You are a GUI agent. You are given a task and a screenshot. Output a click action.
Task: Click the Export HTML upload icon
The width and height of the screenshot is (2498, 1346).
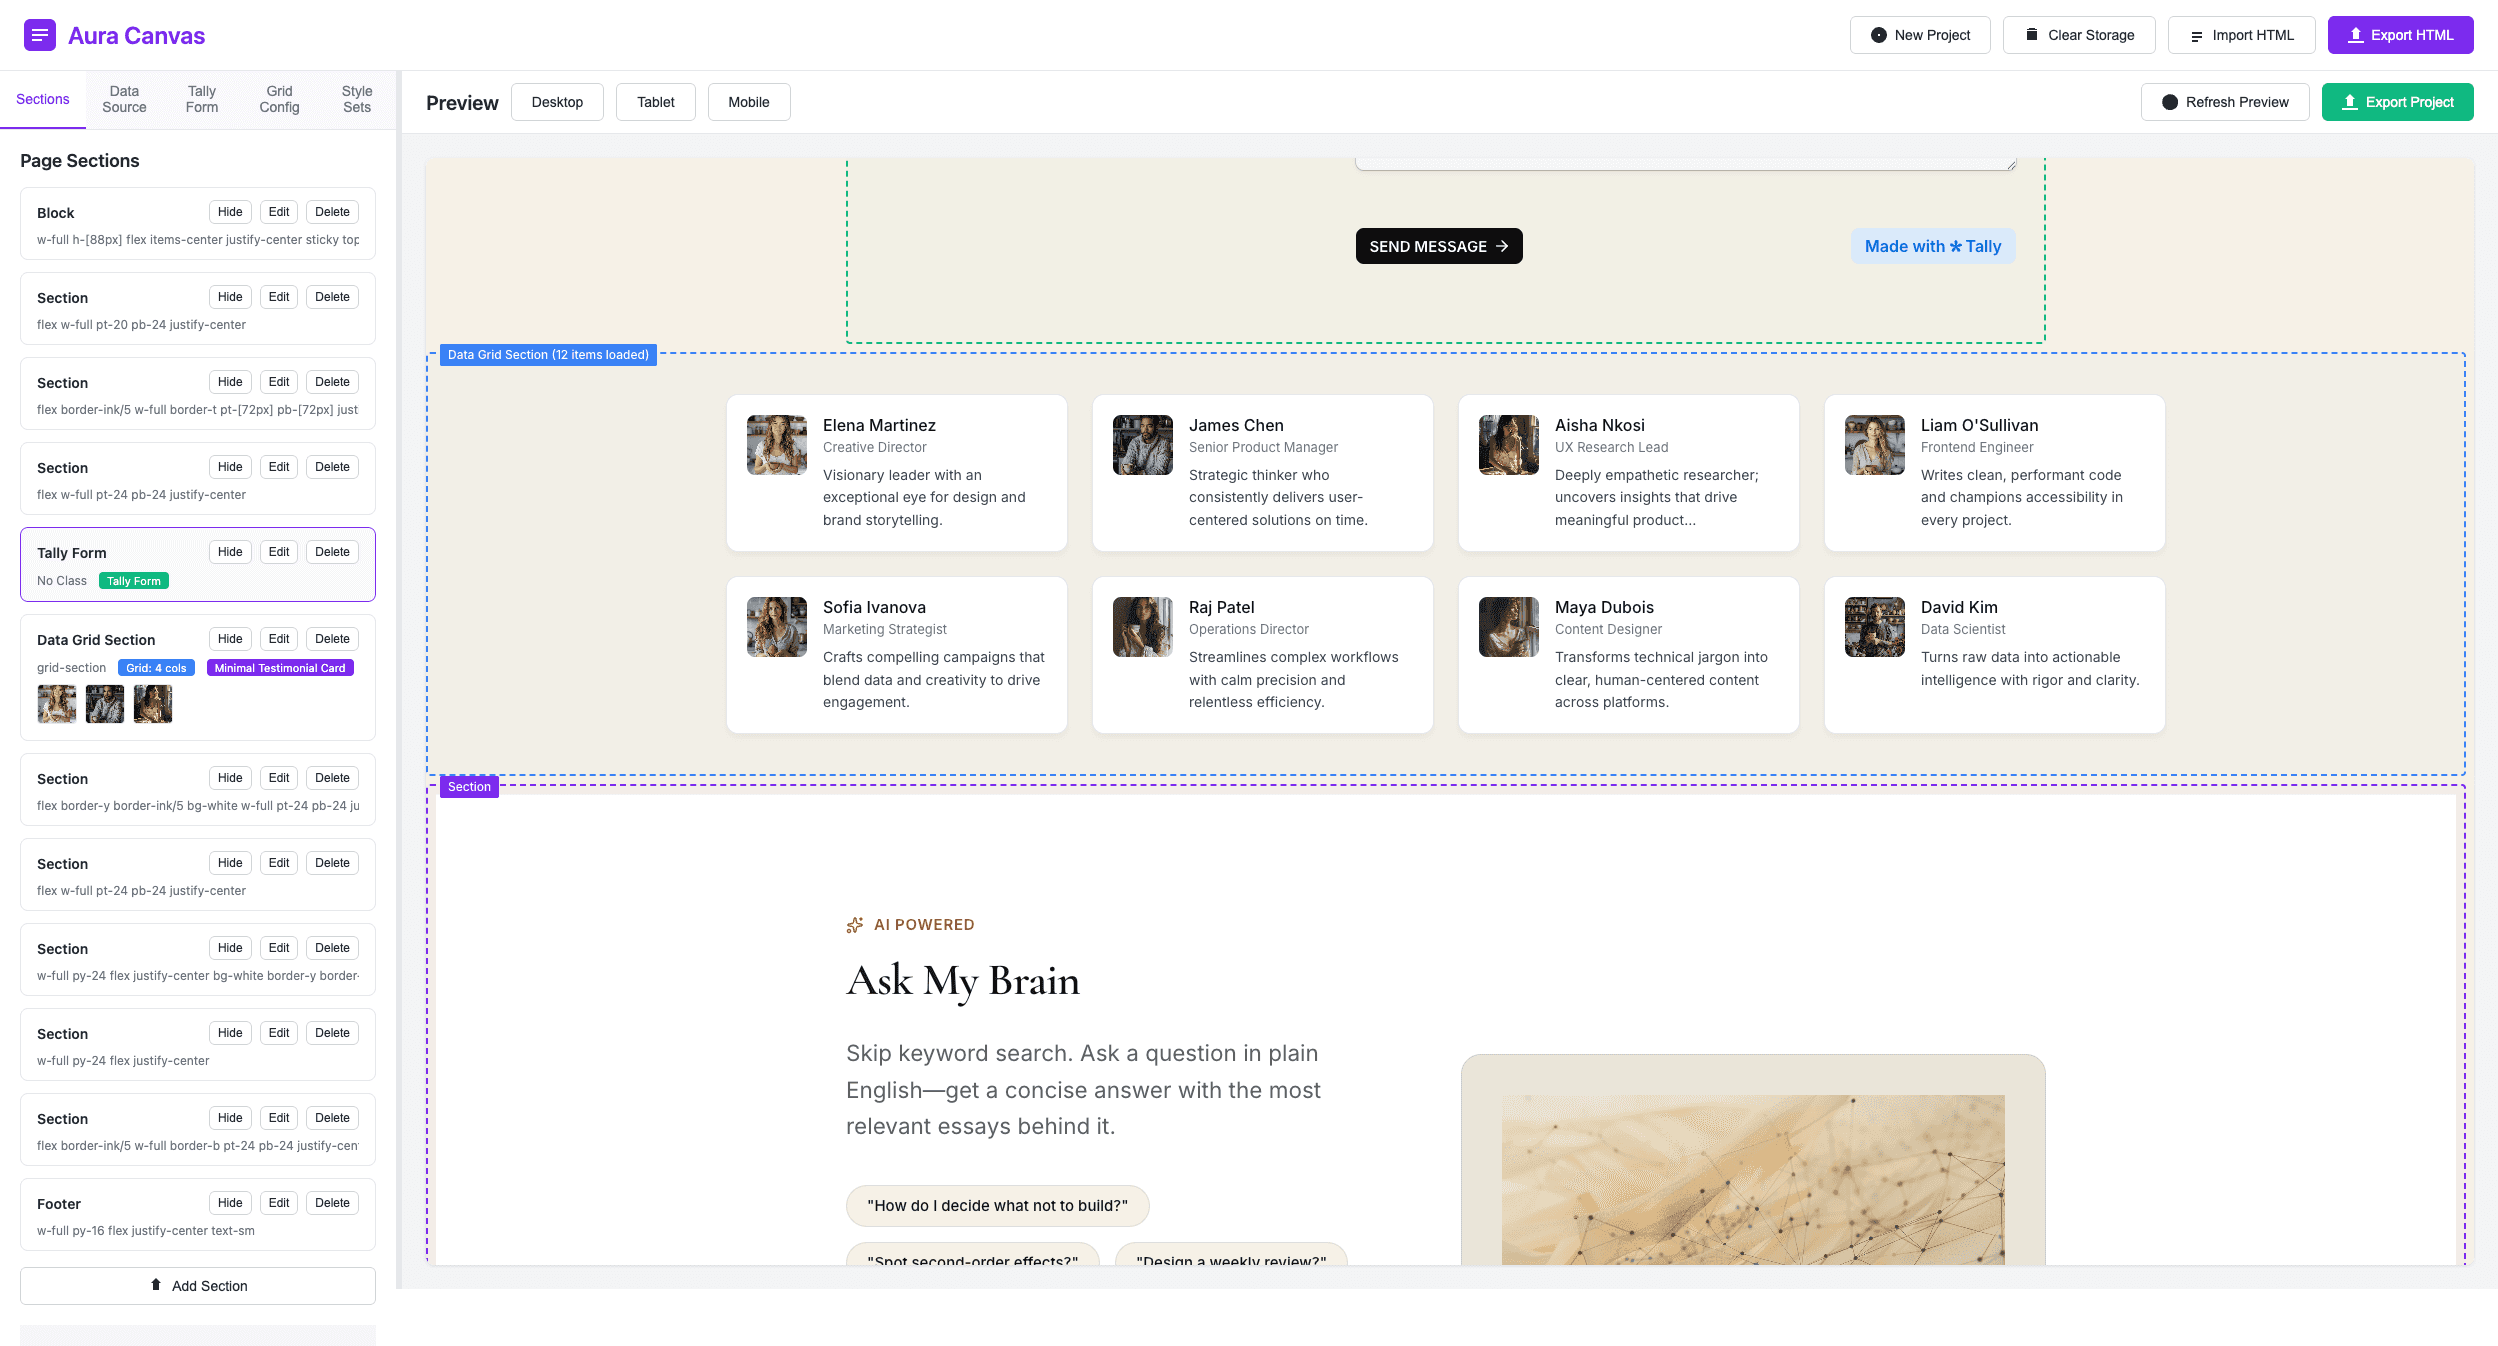[2356, 35]
